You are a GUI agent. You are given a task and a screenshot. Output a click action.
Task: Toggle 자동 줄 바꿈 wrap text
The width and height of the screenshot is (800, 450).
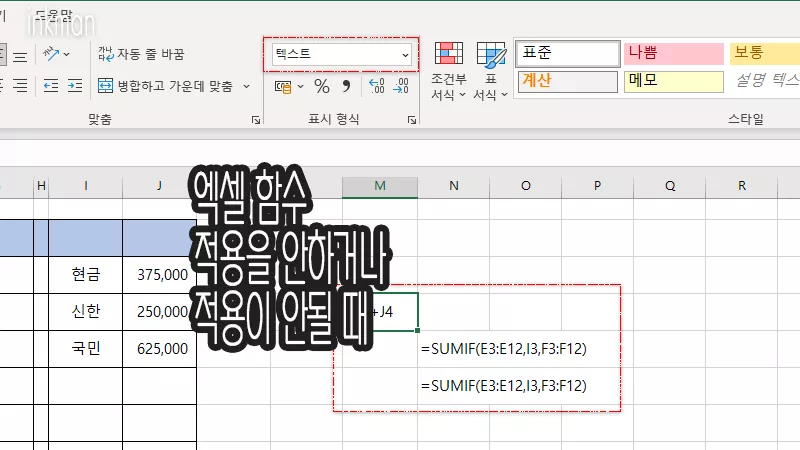tap(141, 54)
